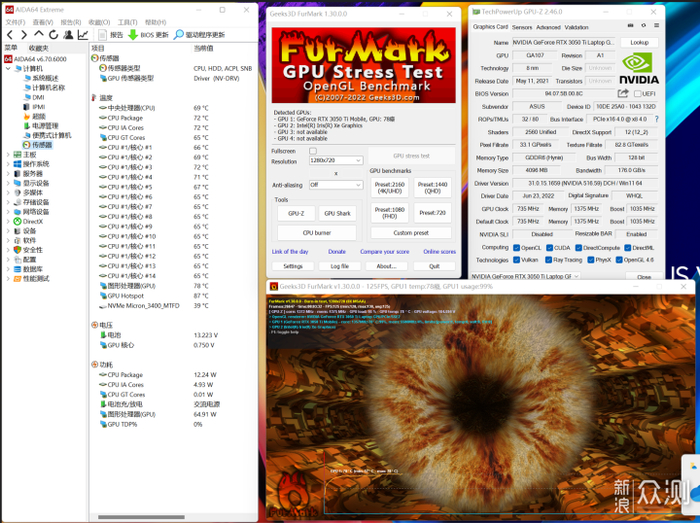The image size is (700, 523).
Task: Open 报告 in the AIDA64 toolbar
Action: pos(111,35)
